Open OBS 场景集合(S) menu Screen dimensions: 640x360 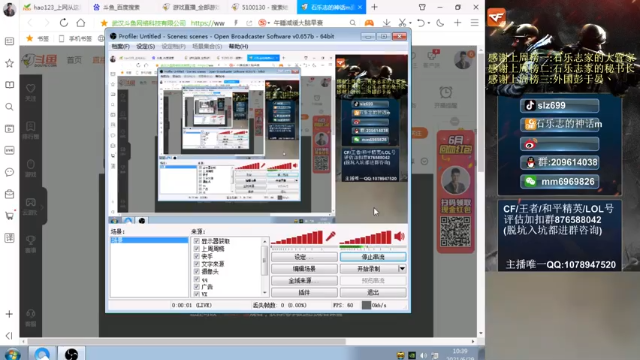click(207, 47)
